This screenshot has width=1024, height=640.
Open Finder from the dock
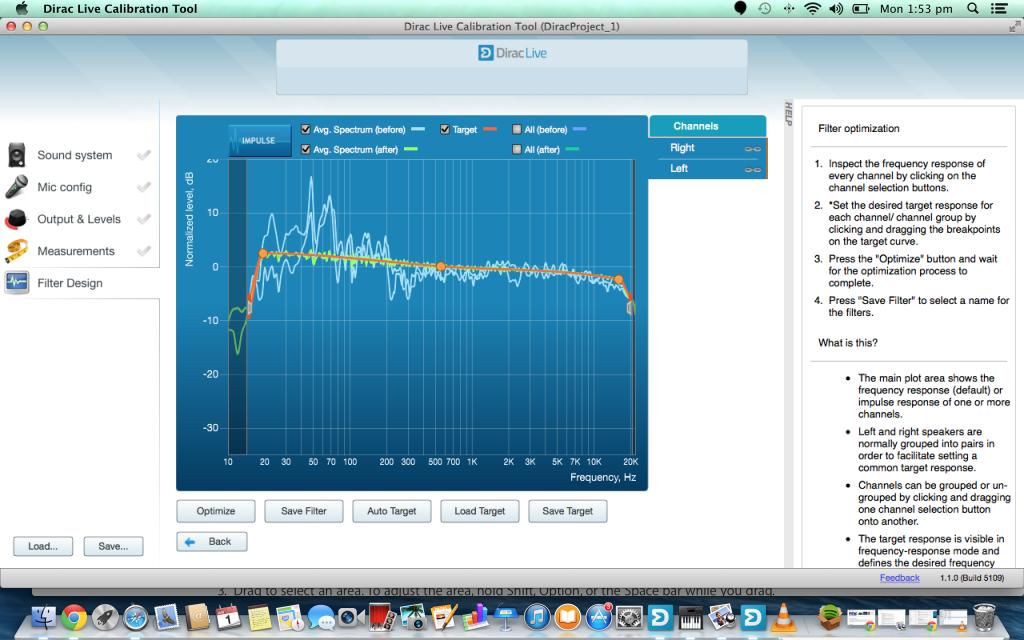pos(44,617)
